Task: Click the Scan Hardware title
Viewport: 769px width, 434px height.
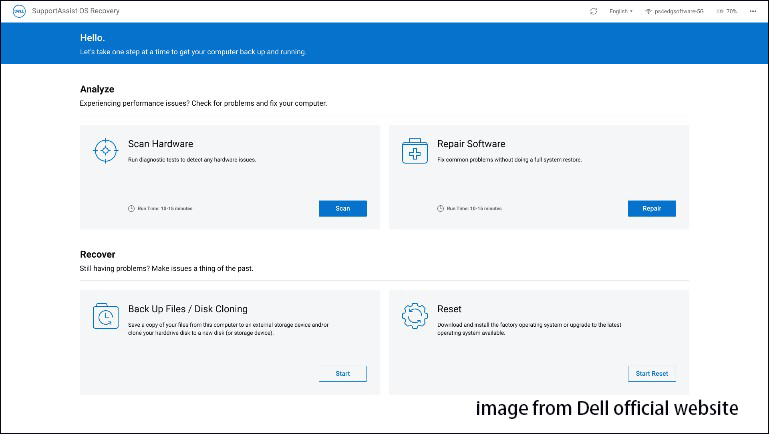Action: [161, 144]
